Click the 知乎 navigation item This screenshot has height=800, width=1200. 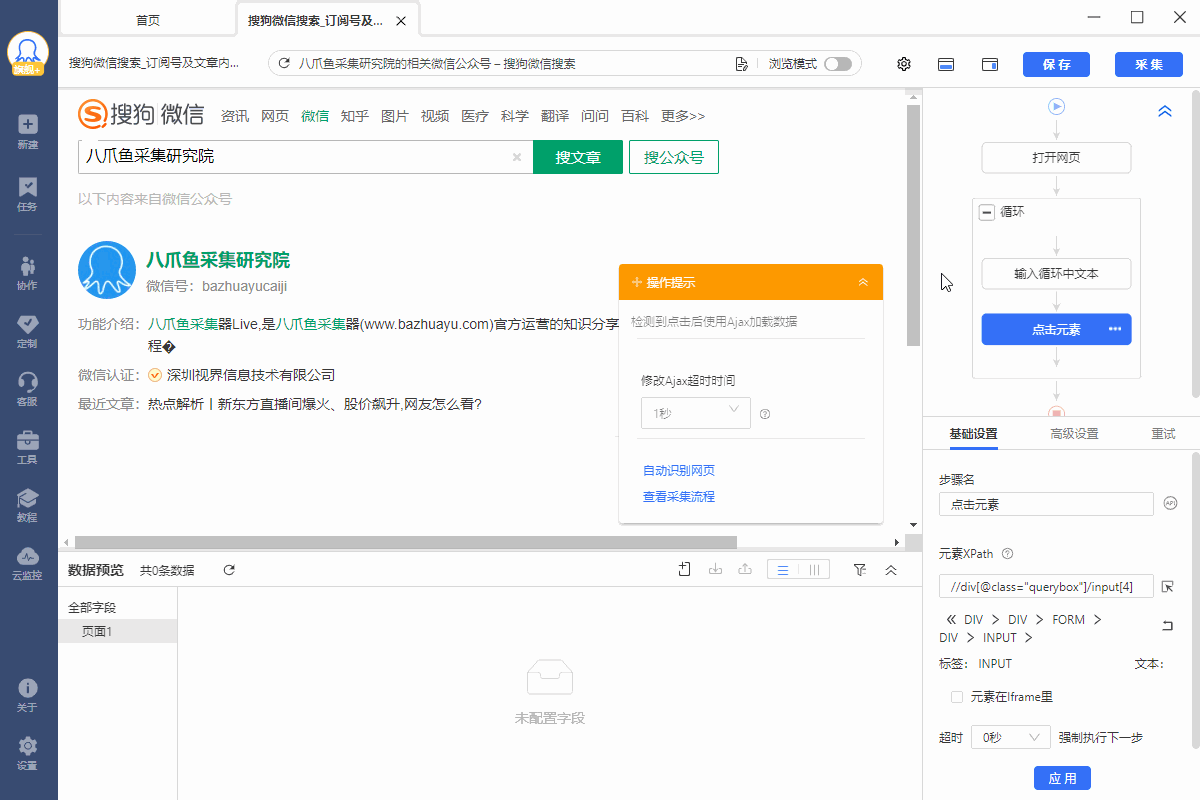tap(355, 116)
